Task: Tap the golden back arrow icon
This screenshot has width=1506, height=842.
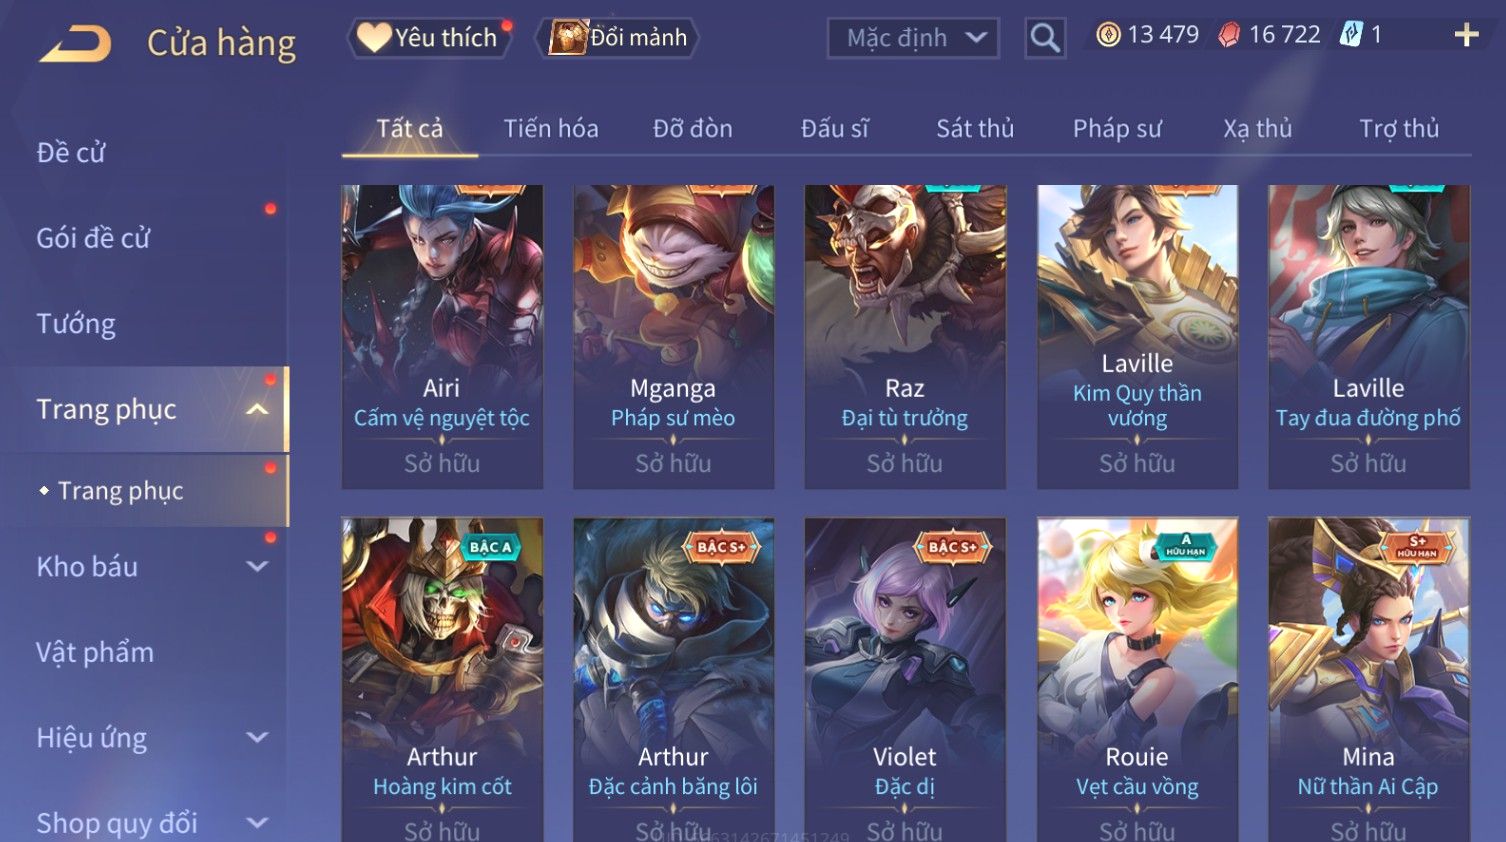Action: tap(75, 44)
